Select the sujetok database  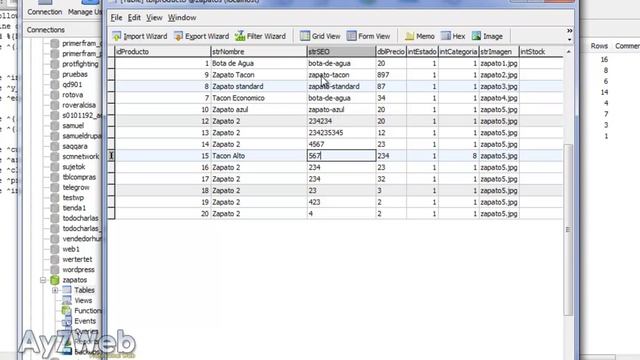(x=74, y=167)
